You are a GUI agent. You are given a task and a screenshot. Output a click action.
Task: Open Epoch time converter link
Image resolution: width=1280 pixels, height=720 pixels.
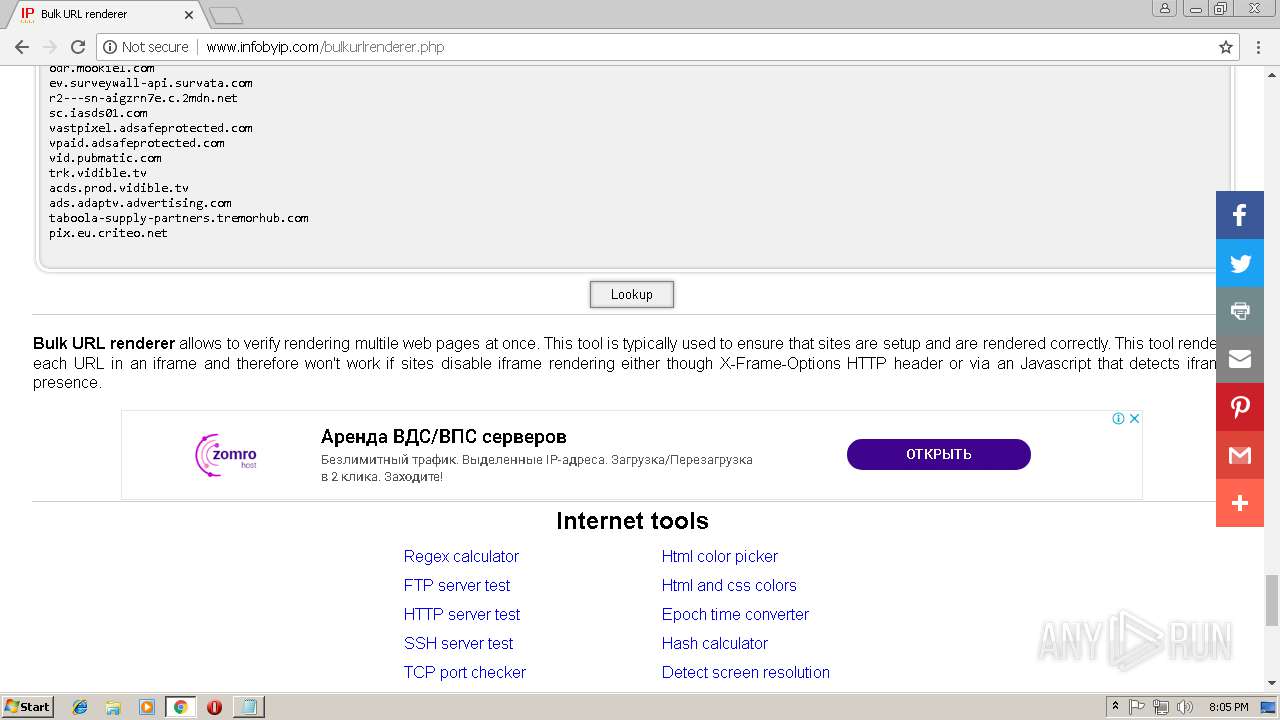point(735,614)
